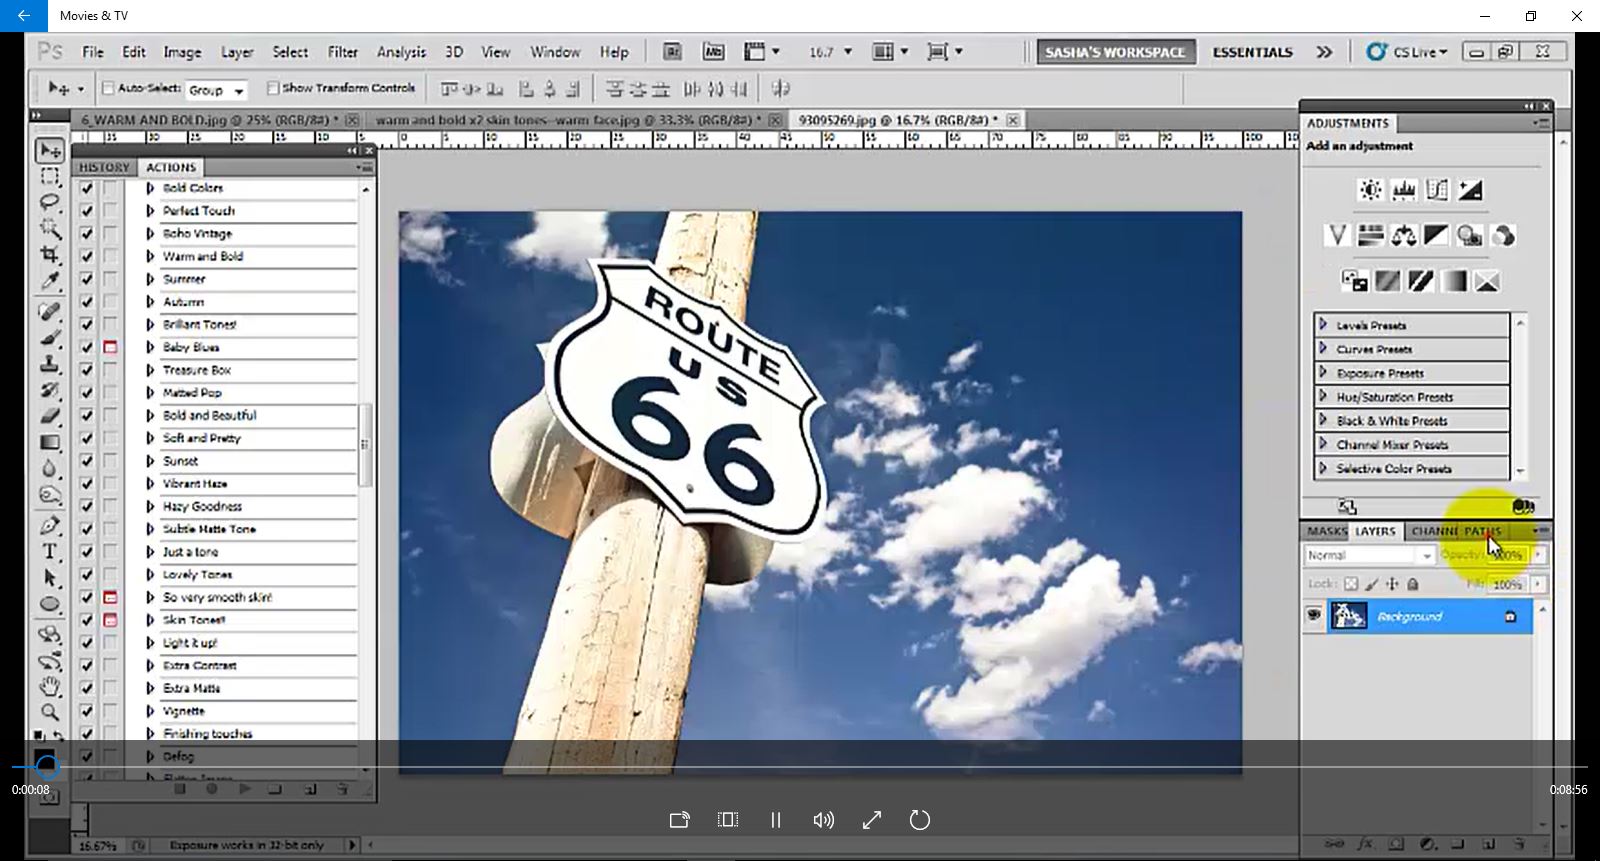This screenshot has height=861, width=1600.
Task: Select the Background layer thumbnail
Action: 1349,616
